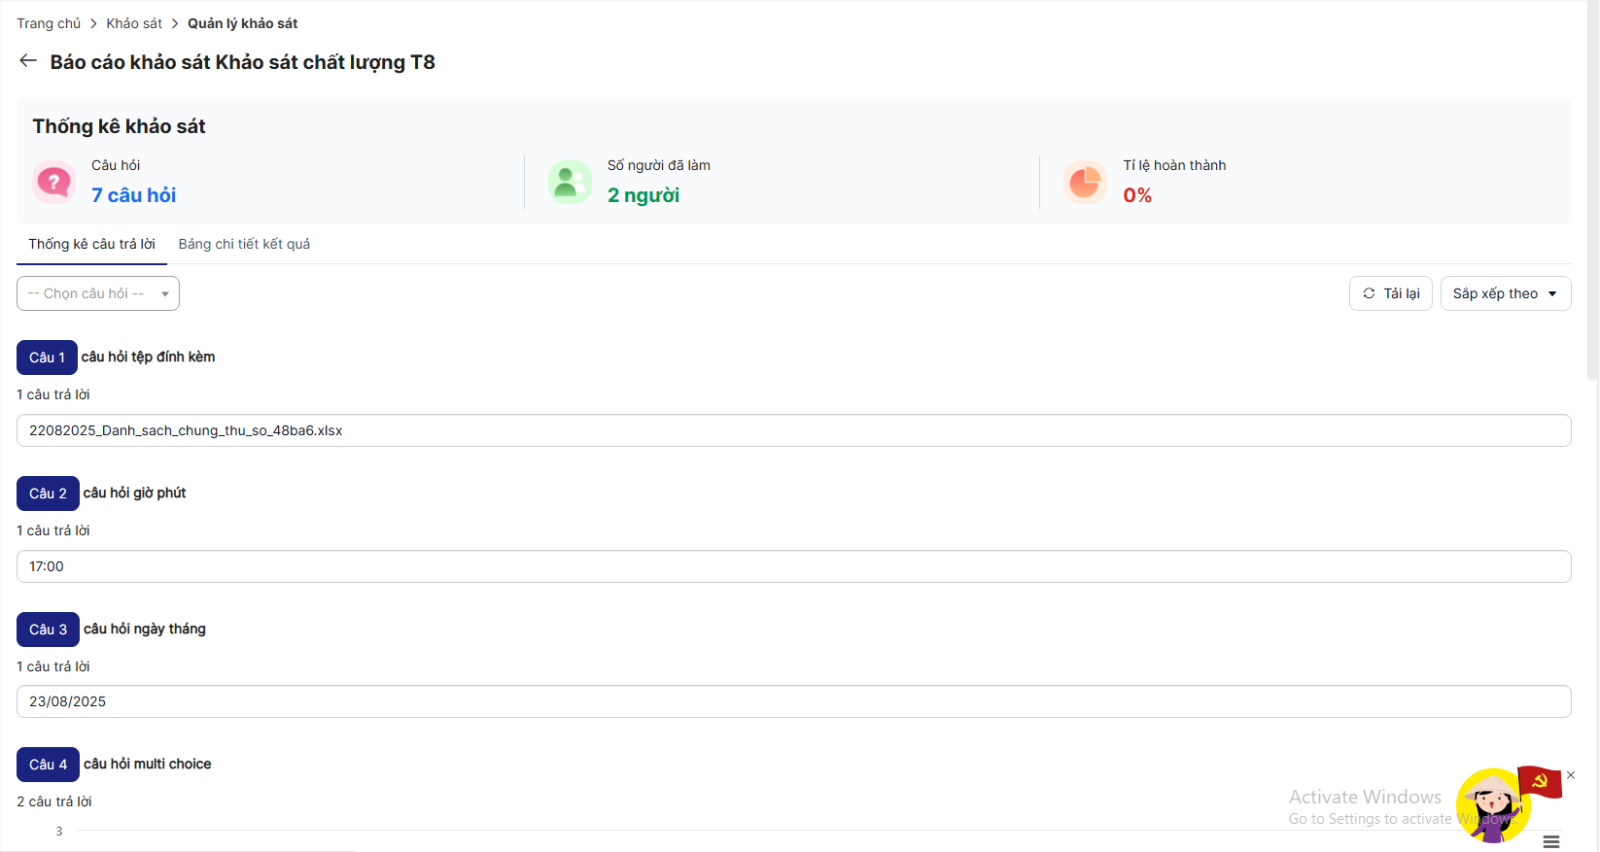
Task: Click the vertical page scrollbar
Action: (1592, 190)
